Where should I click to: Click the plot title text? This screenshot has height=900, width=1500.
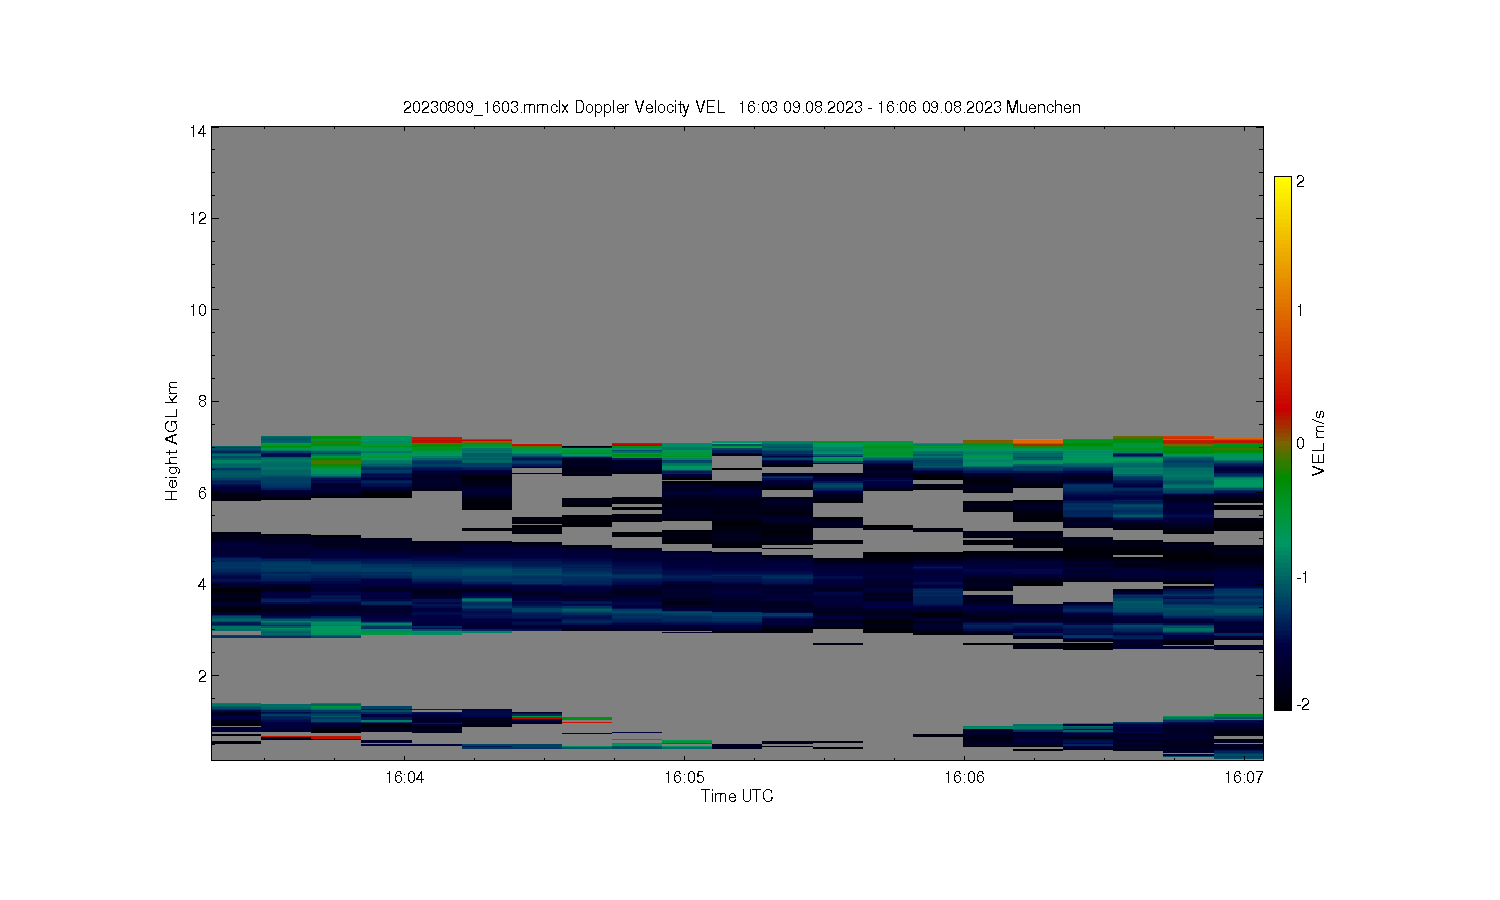741,107
